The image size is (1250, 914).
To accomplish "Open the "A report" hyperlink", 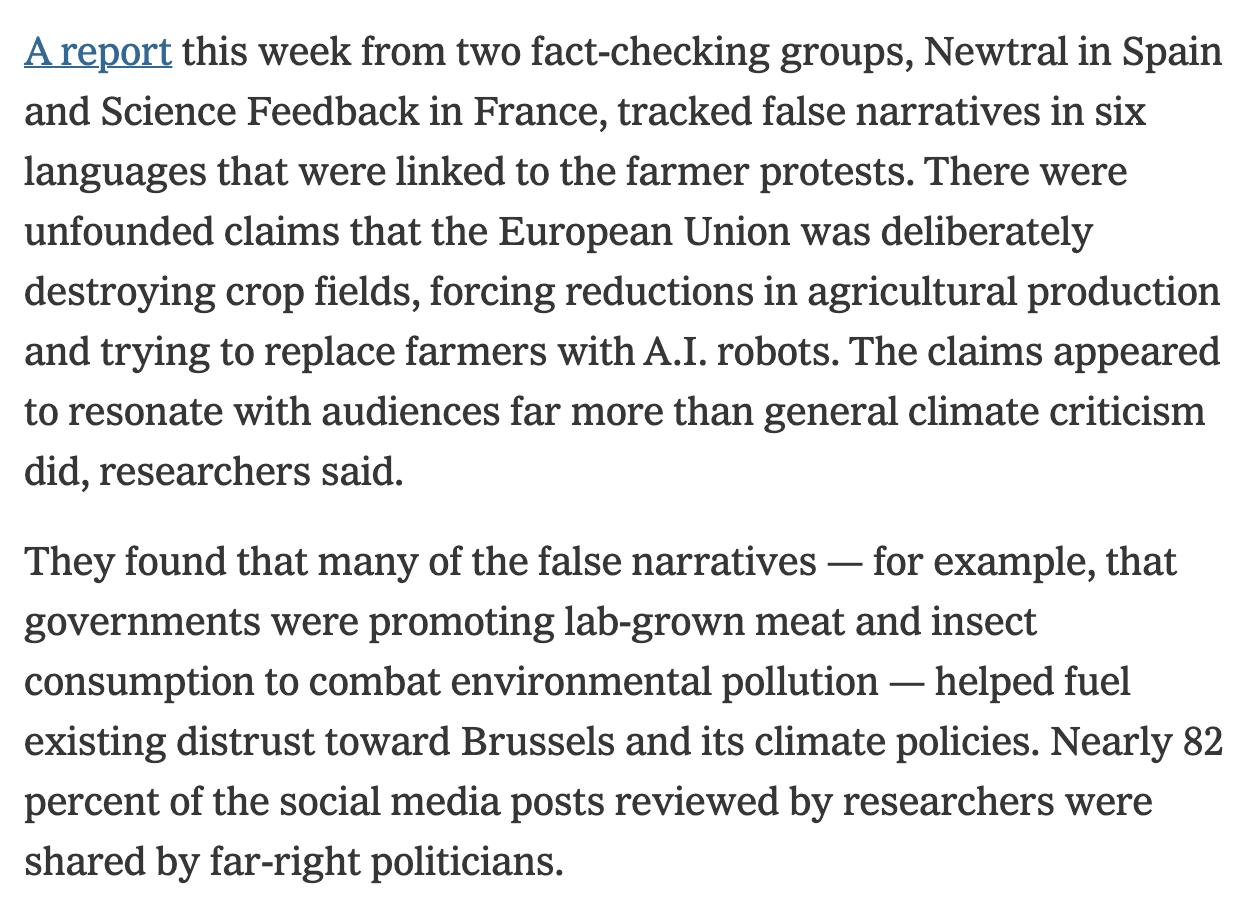I will [x=98, y=52].
